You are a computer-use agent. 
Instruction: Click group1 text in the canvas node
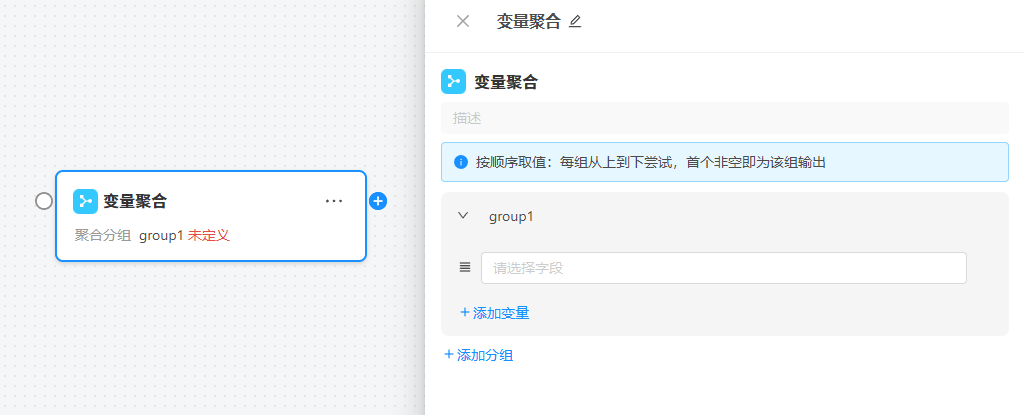coord(161,236)
